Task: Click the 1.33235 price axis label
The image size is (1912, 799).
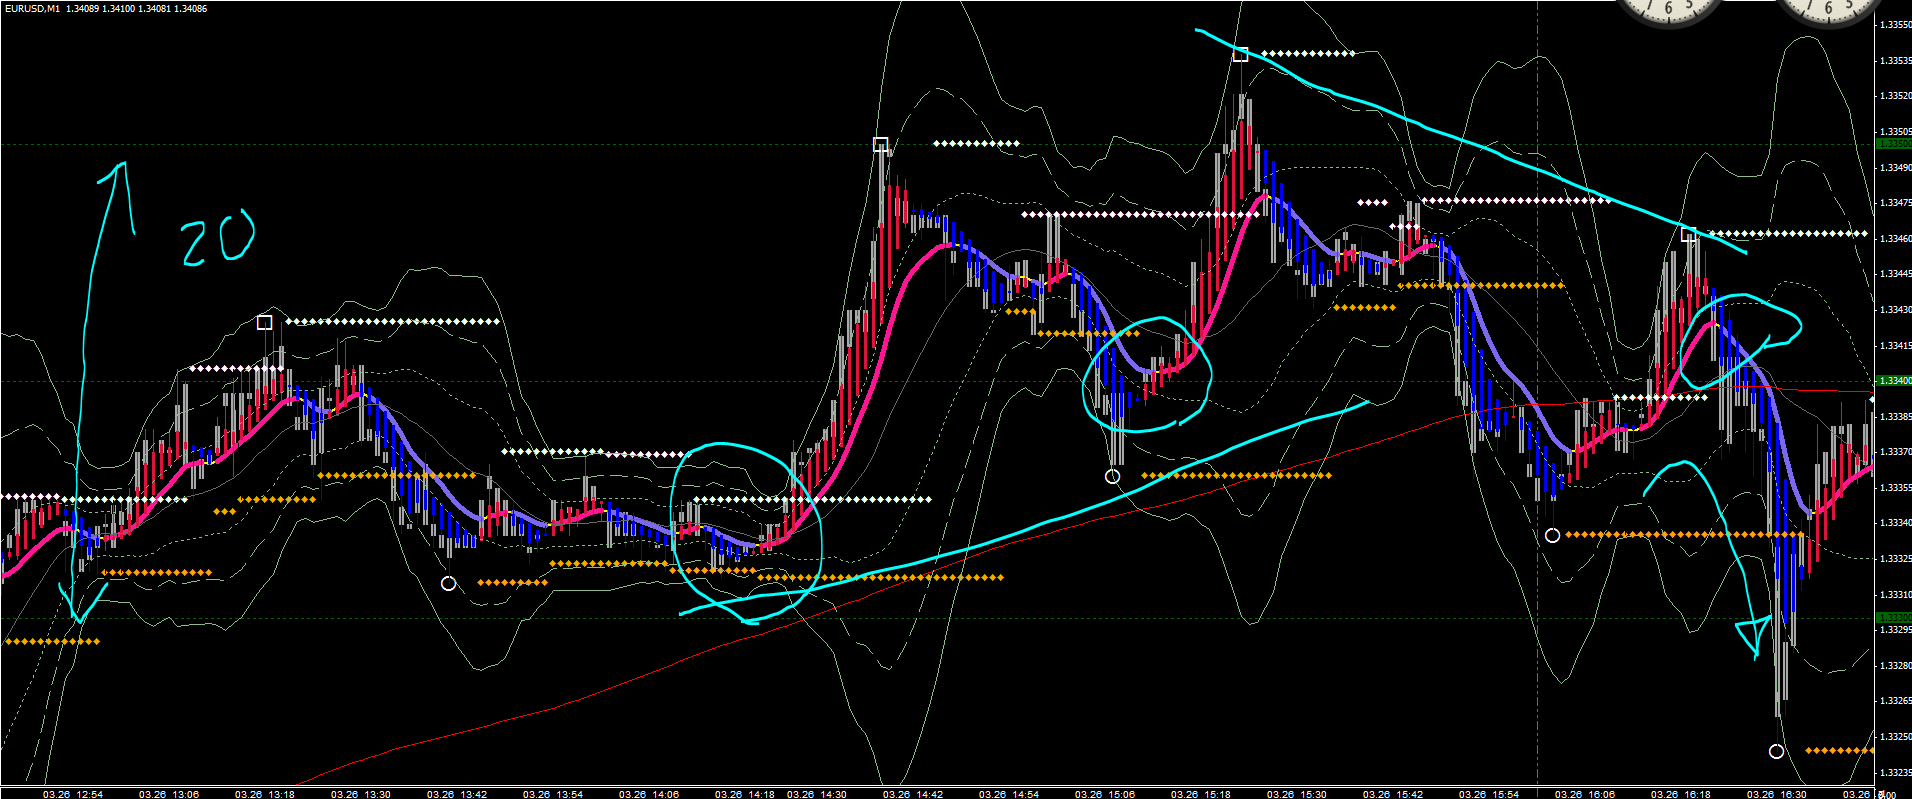Action: pos(1896,773)
